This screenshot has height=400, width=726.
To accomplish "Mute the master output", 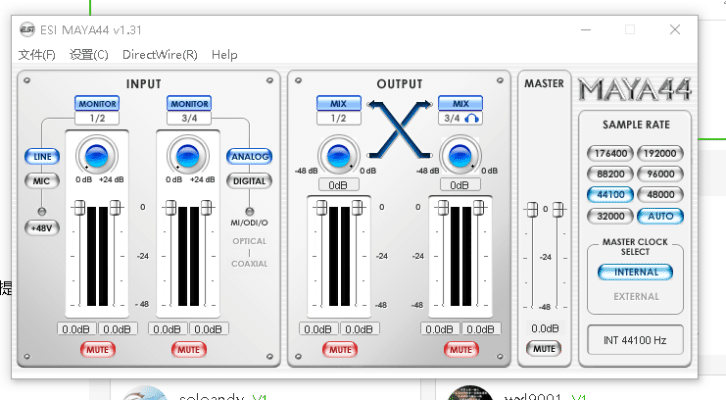I will click(544, 349).
